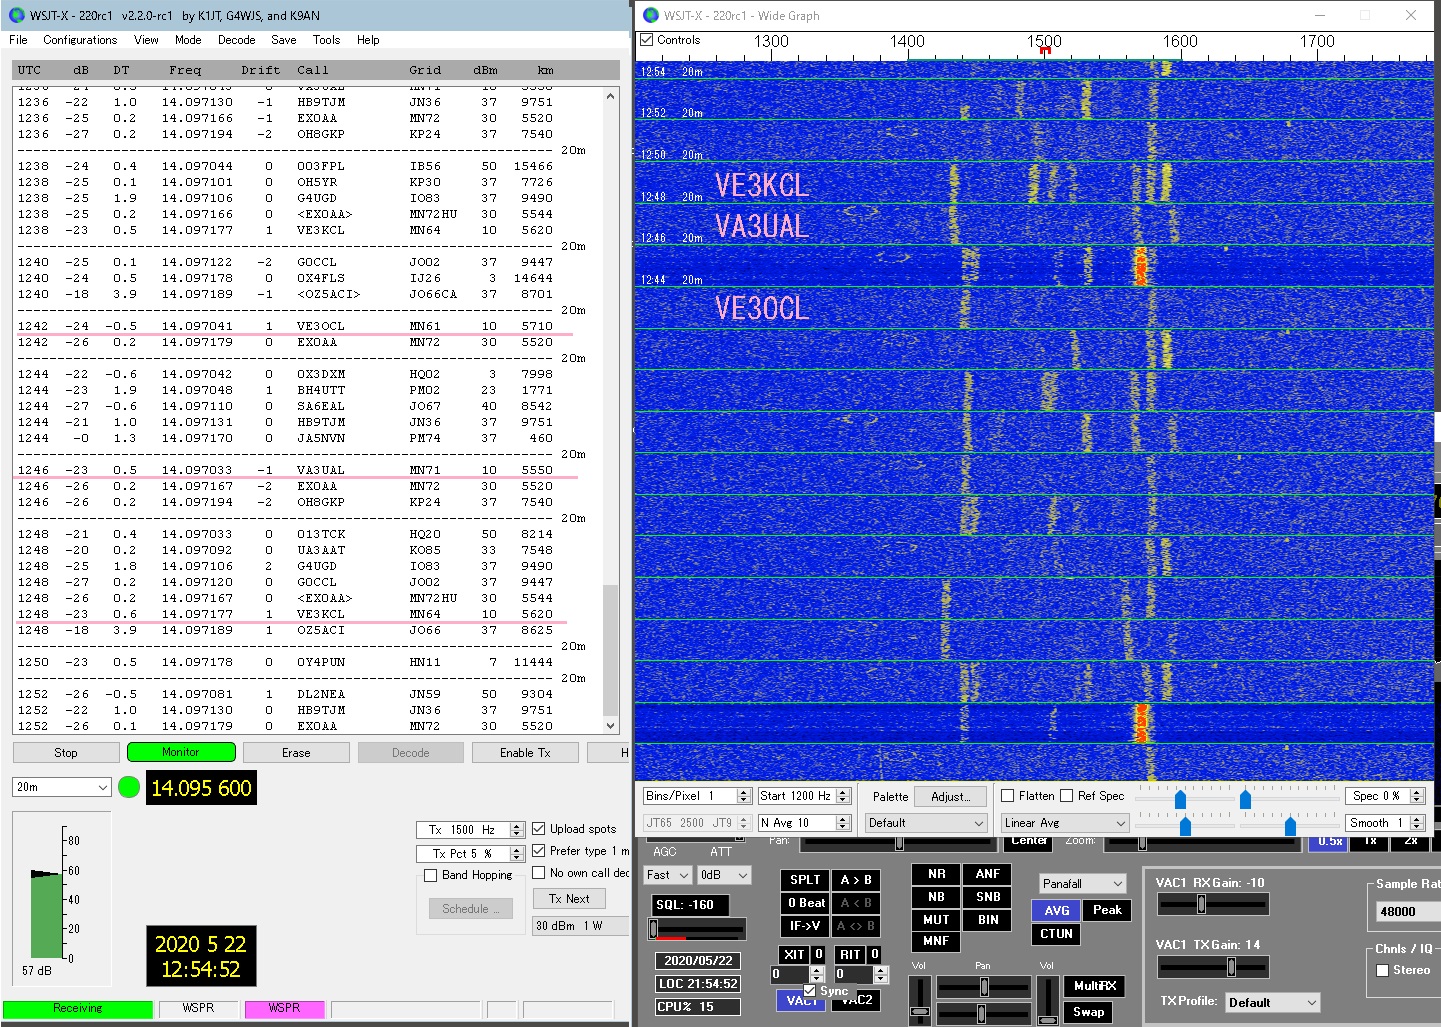Open the Palette Default dropdown
Screen dimensions: 1441x1027
pos(926,823)
